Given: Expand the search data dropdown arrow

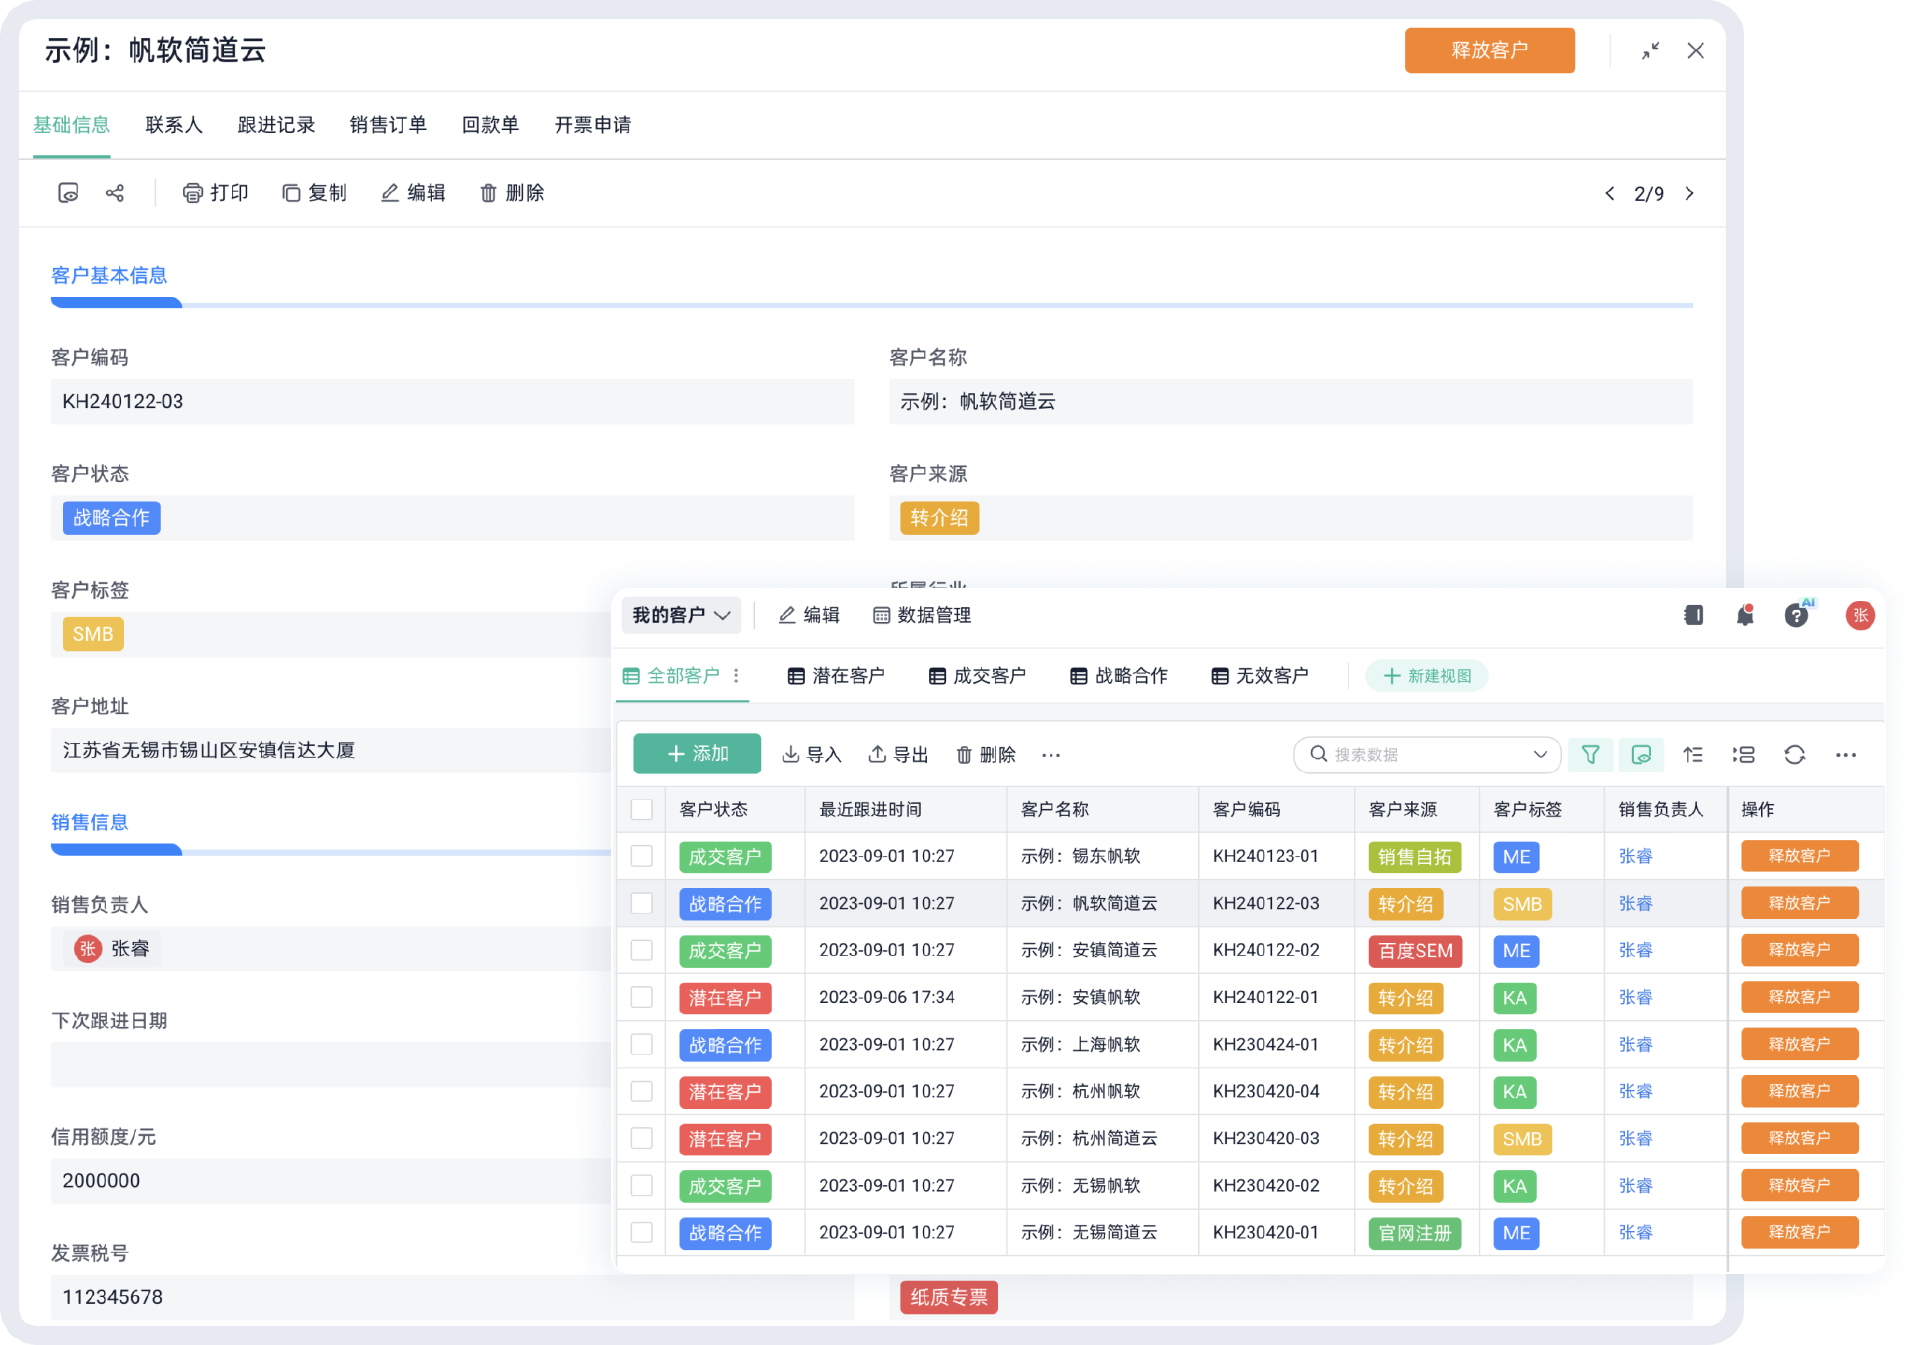Looking at the screenshot, I should tap(1540, 755).
